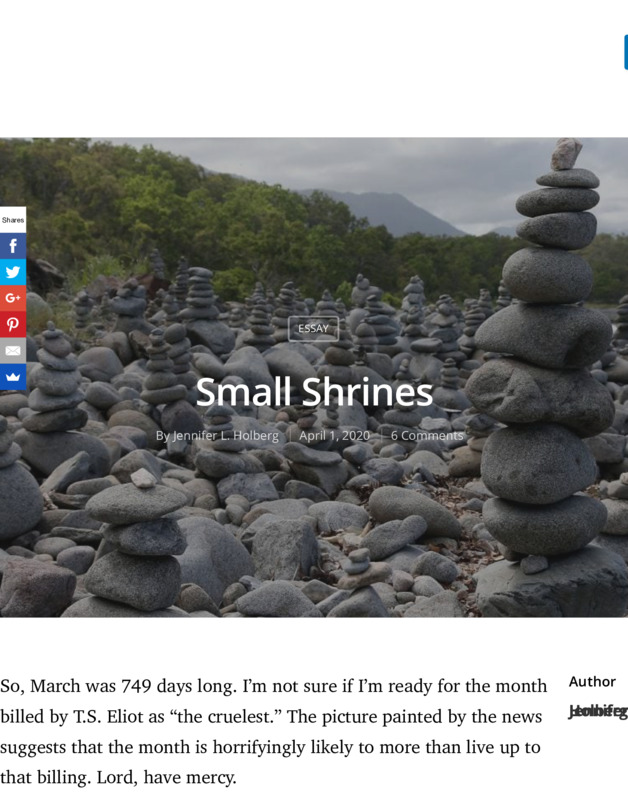
Task: Select the April 1, 2020 date
Action: click(334, 436)
